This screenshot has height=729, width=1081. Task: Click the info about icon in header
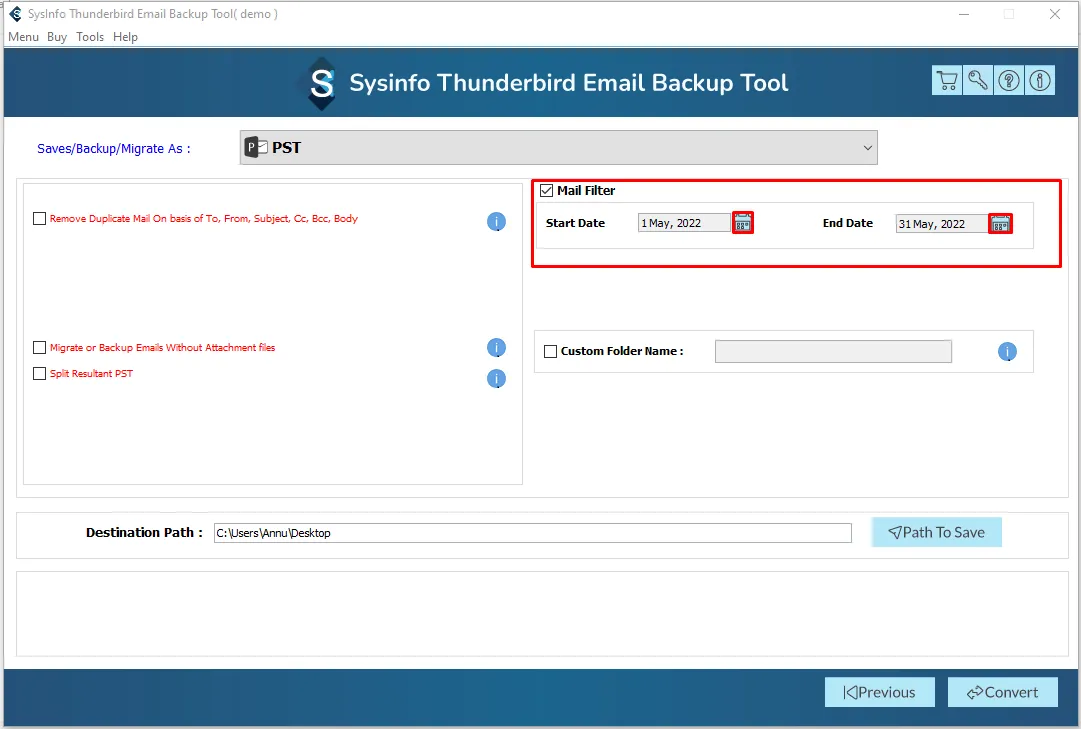(x=1040, y=81)
